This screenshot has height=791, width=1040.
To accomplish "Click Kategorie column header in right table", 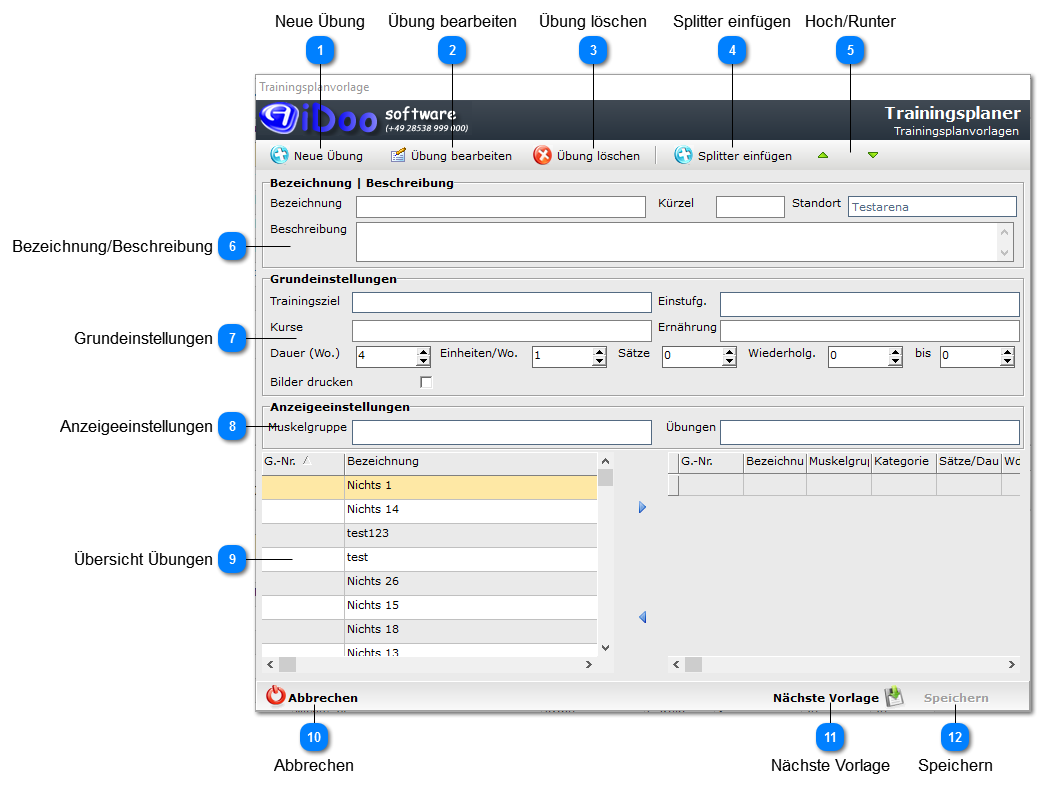I will tap(903, 461).
